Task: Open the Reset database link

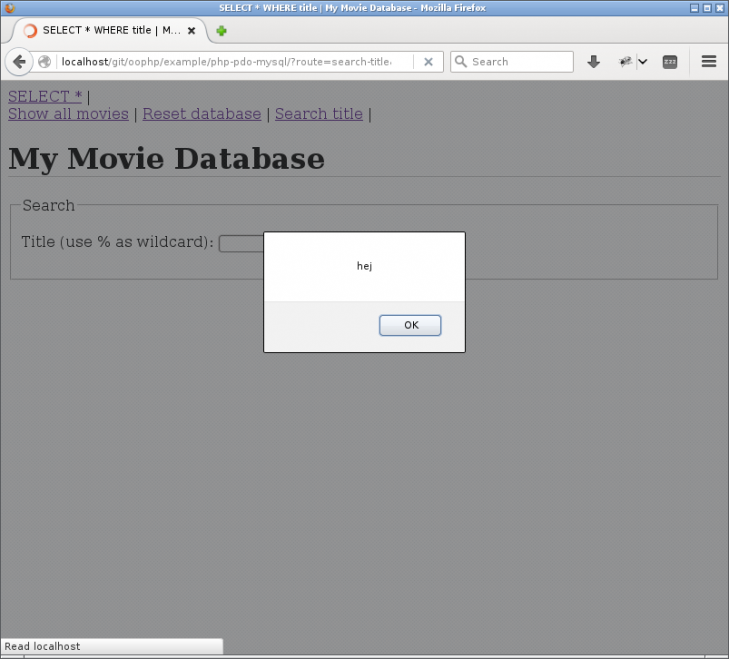Action: coord(202,114)
